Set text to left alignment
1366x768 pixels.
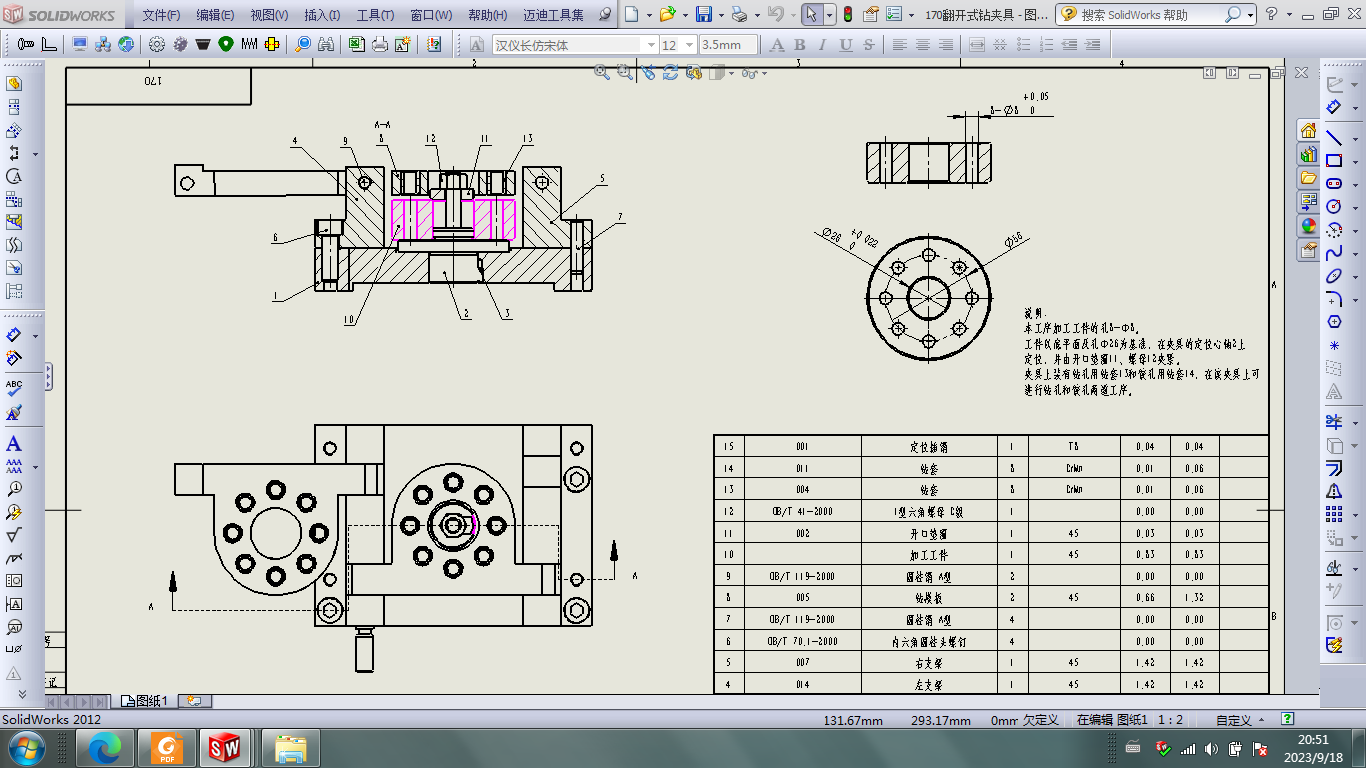(x=899, y=45)
